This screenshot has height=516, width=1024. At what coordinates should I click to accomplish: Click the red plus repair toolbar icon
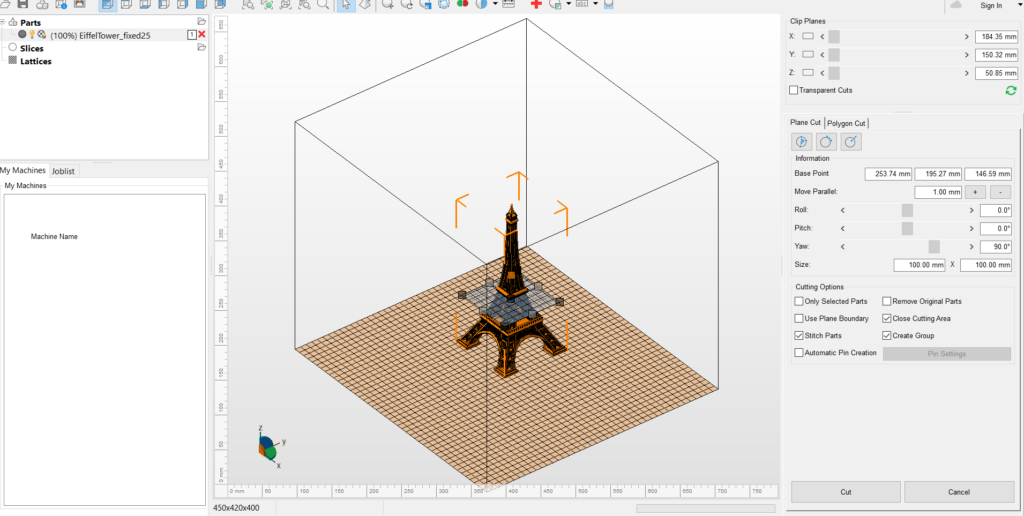click(536, 4)
